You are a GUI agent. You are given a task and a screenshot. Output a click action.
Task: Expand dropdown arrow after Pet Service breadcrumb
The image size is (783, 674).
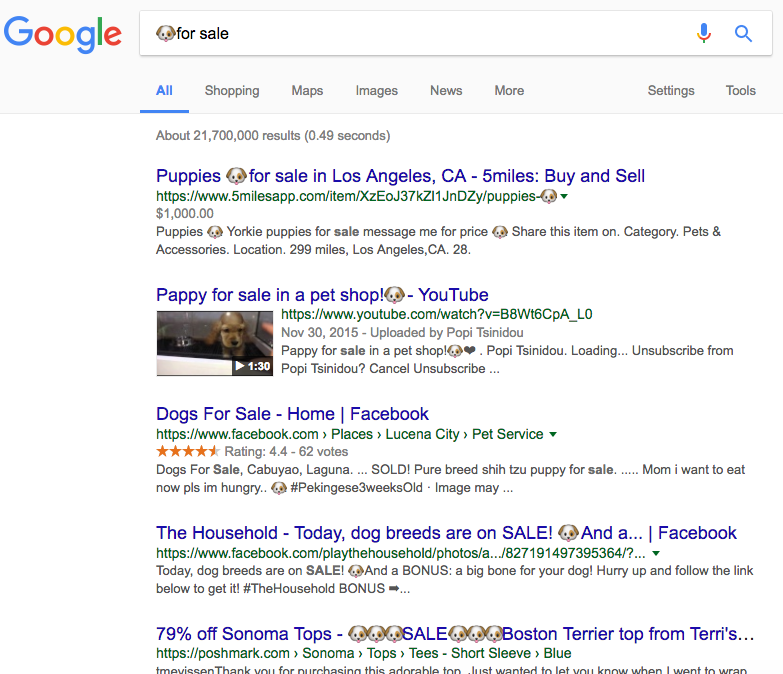(x=553, y=434)
